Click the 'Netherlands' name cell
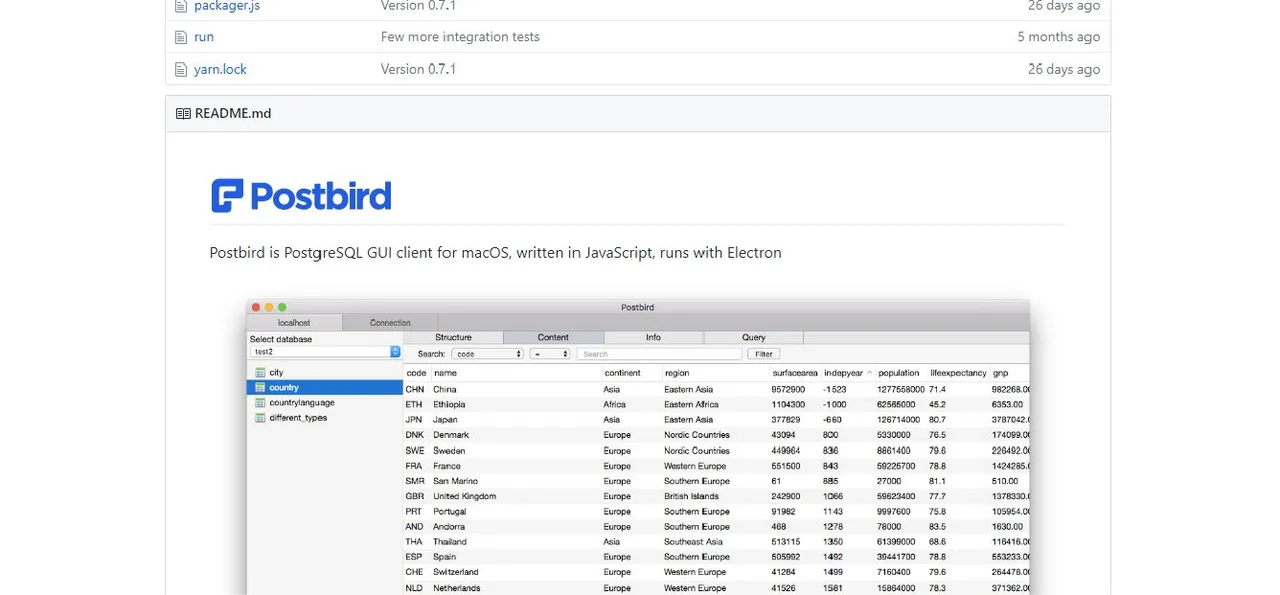Image resolution: width=1280 pixels, height=595 pixels. point(456,588)
